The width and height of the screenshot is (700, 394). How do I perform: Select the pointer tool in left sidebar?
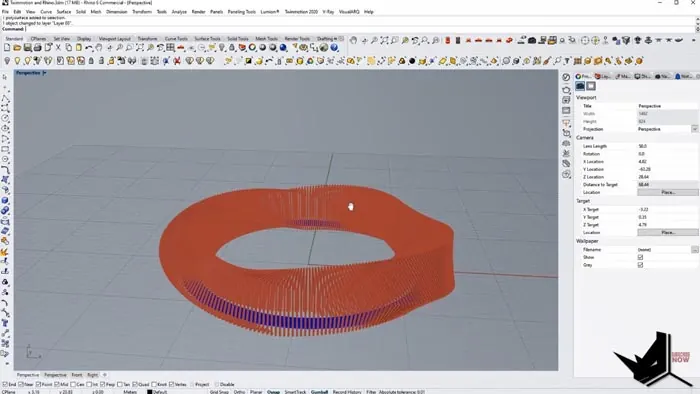5,77
